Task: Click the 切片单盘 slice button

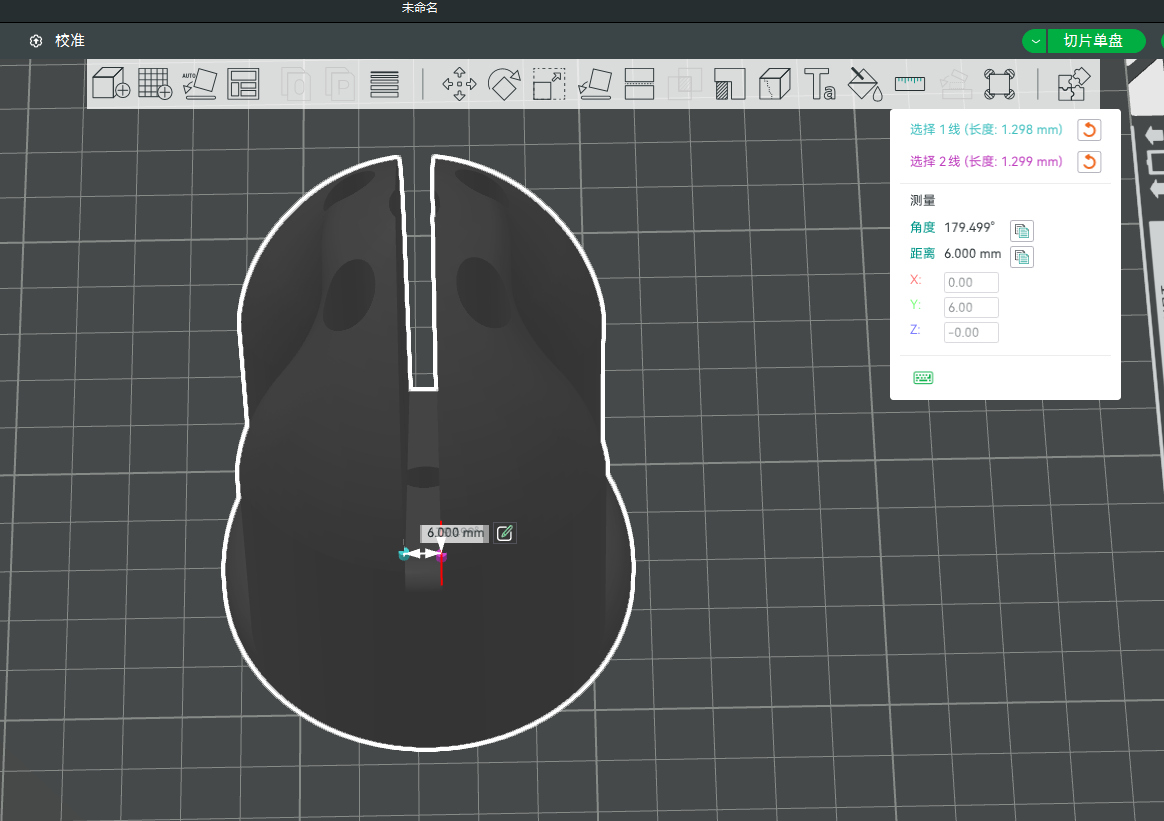Action: pos(1093,41)
